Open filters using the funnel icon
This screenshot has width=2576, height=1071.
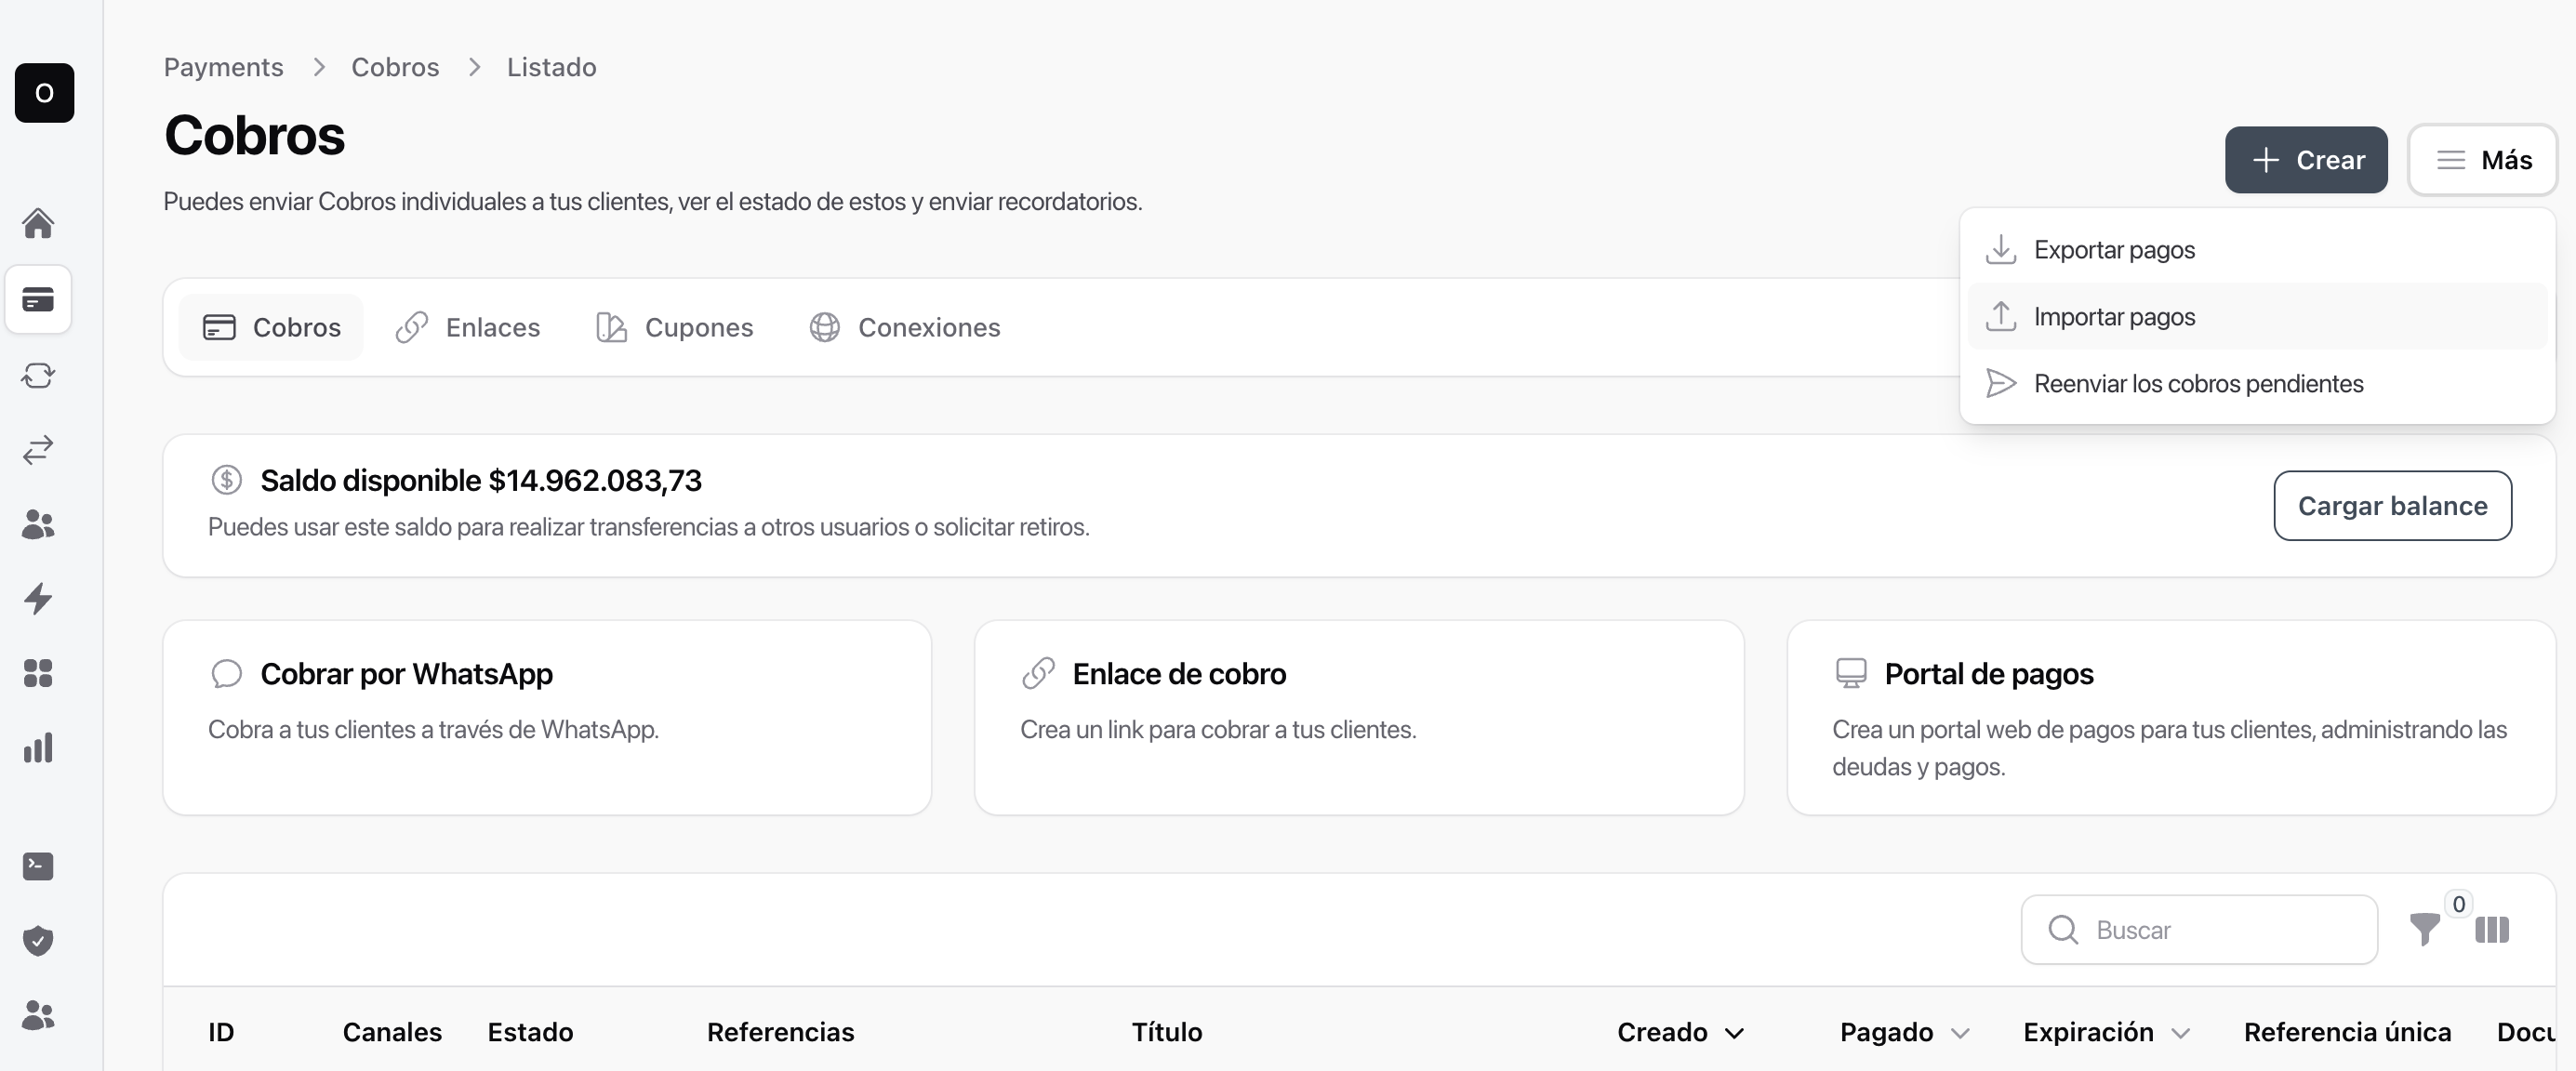click(2424, 930)
